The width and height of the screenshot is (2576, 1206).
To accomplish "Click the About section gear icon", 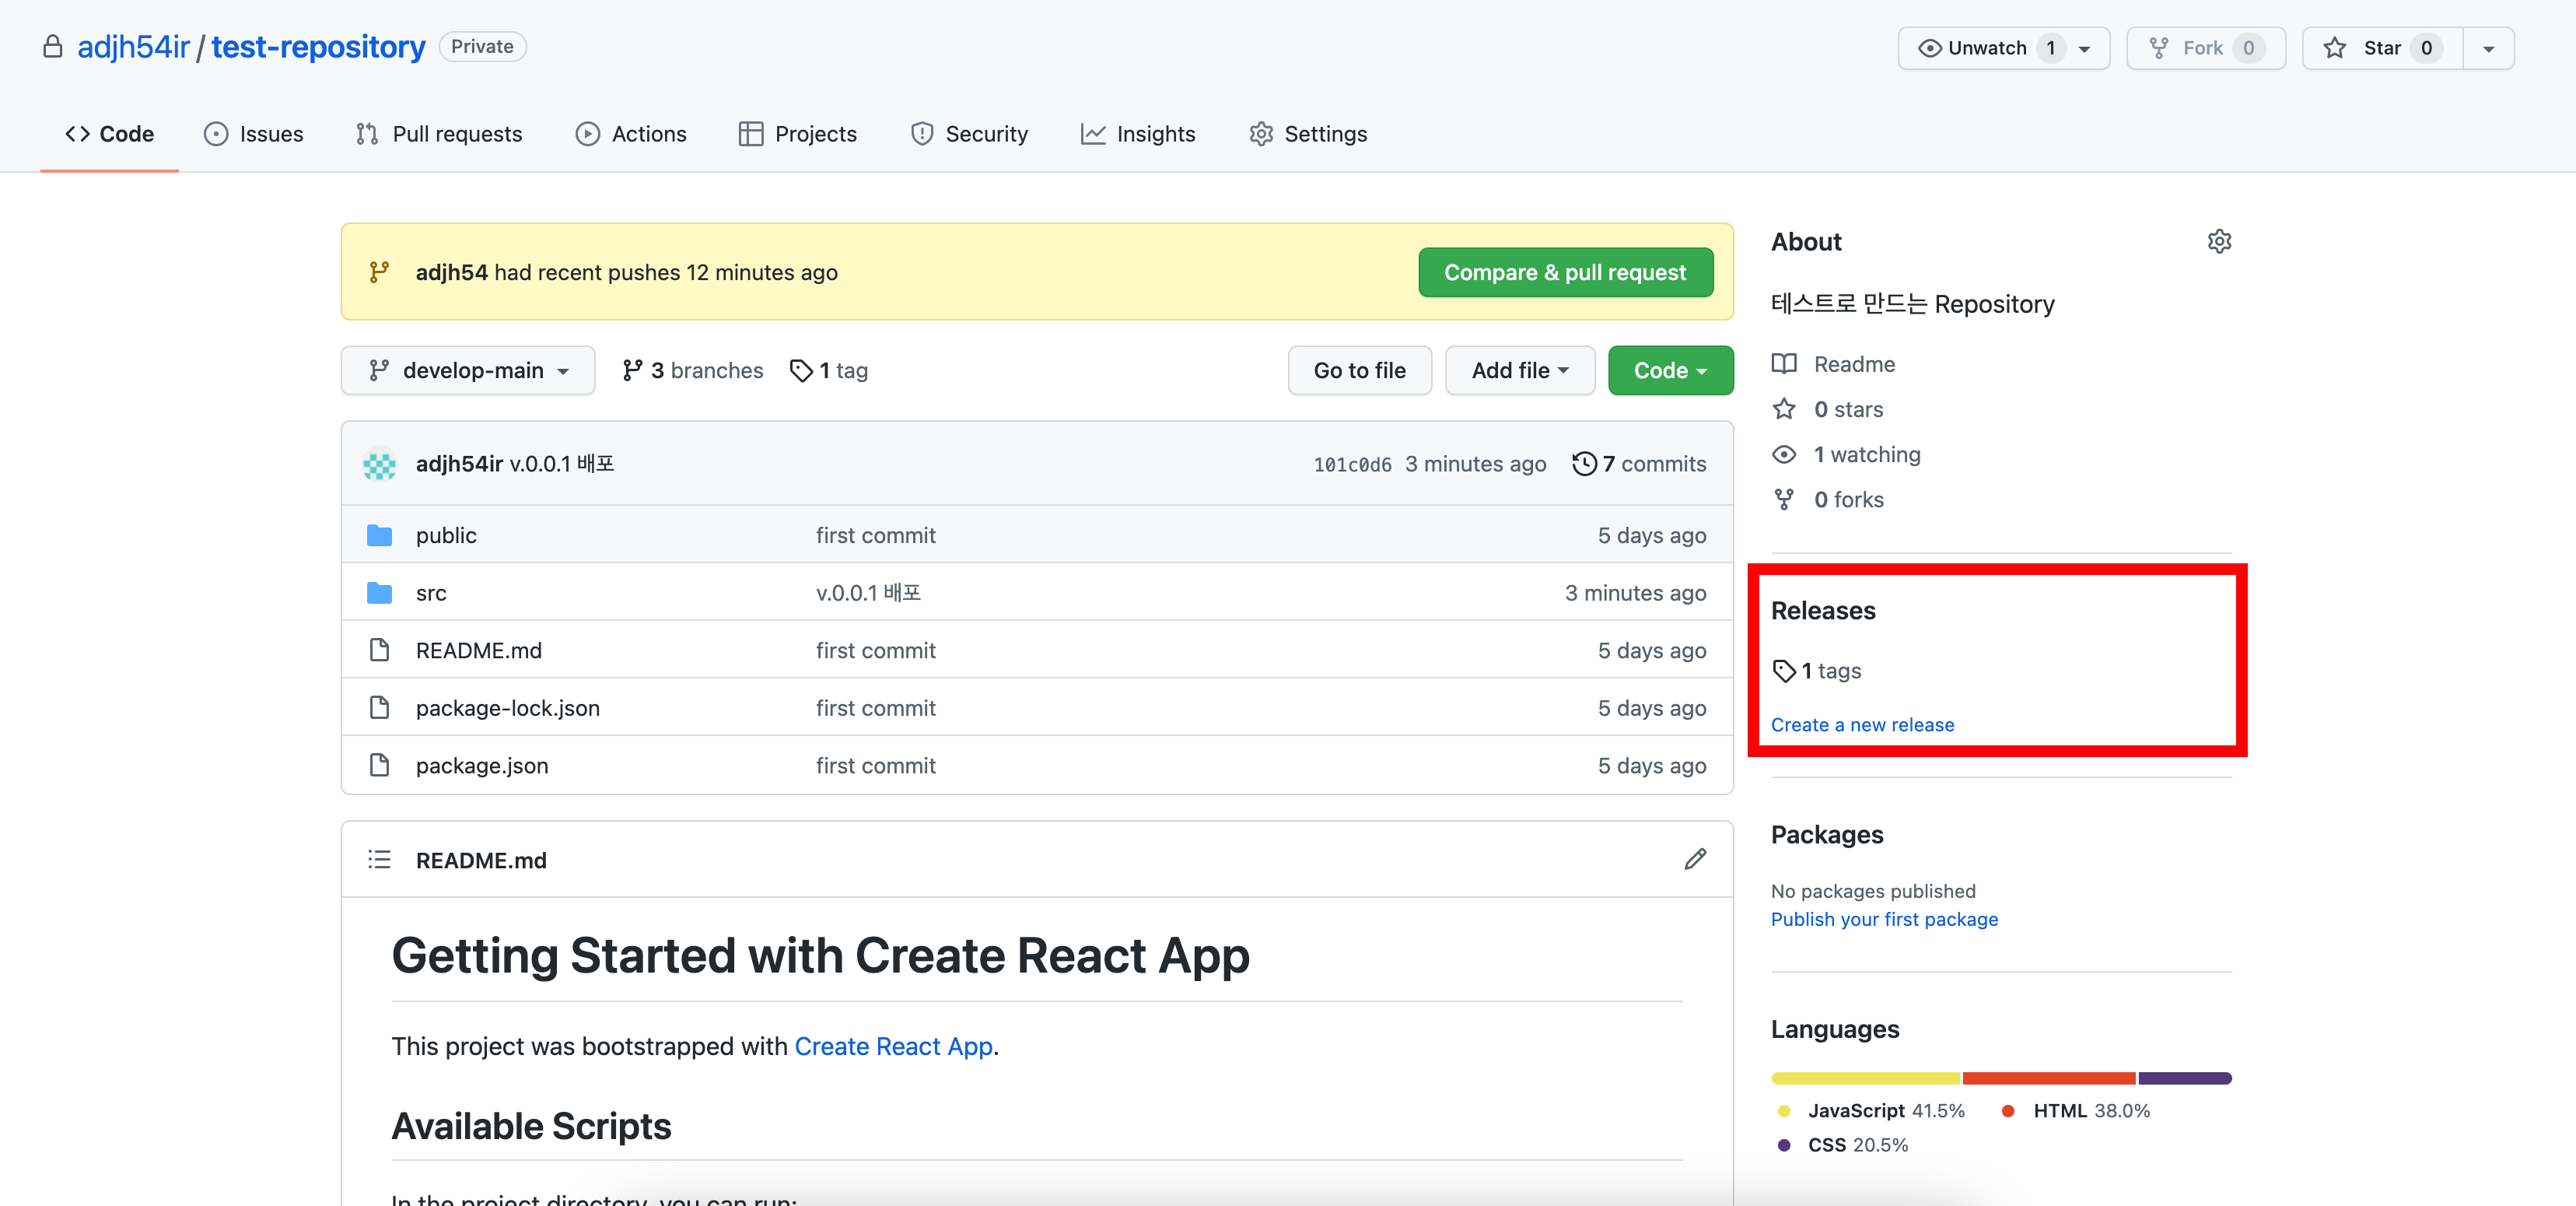I will (x=2219, y=241).
